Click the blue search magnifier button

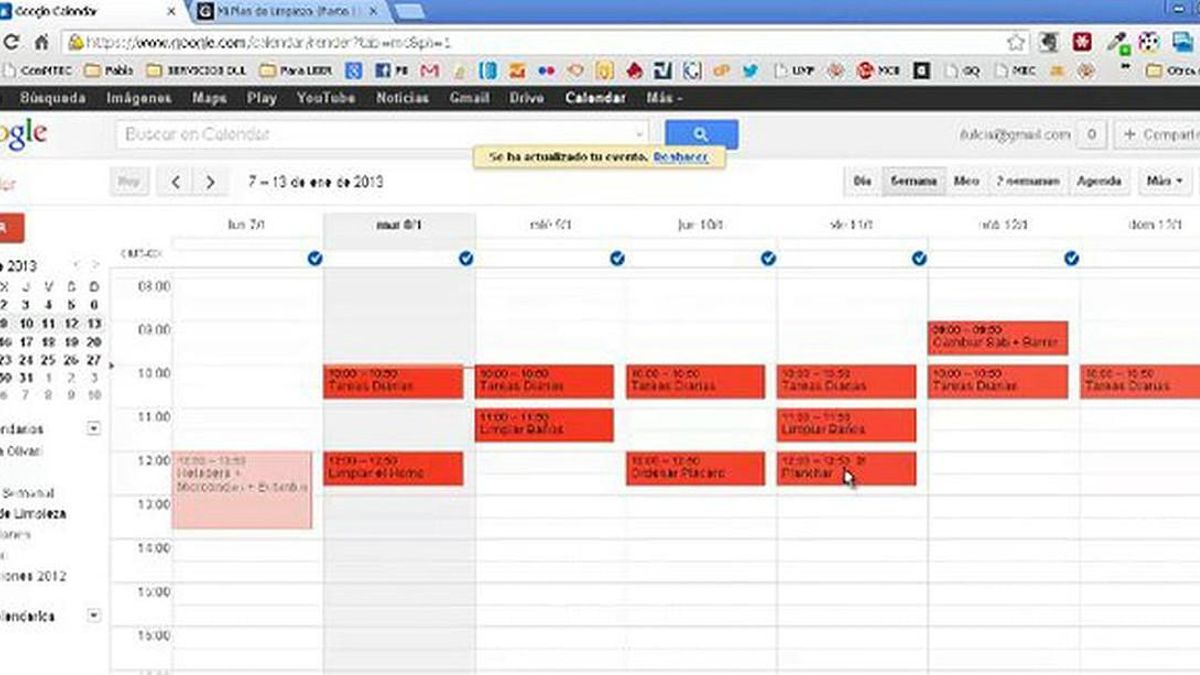tap(701, 134)
